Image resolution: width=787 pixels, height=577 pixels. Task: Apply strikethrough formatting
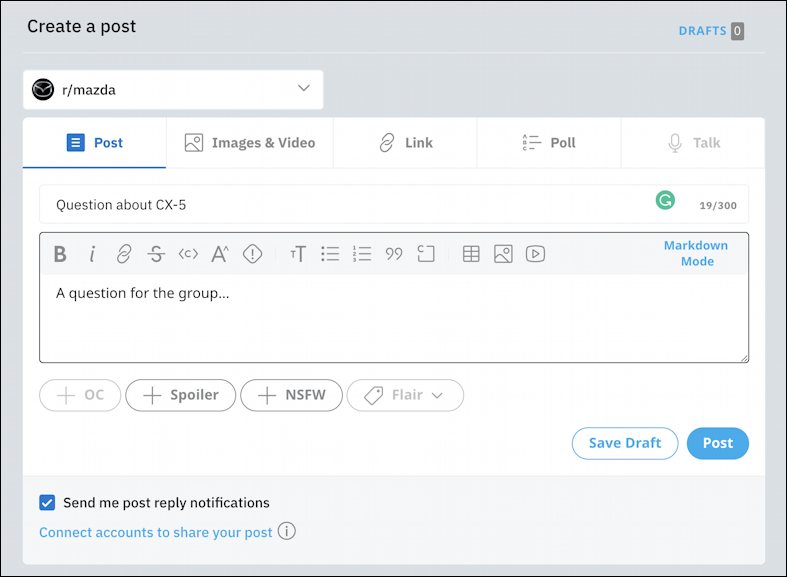tap(156, 254)
